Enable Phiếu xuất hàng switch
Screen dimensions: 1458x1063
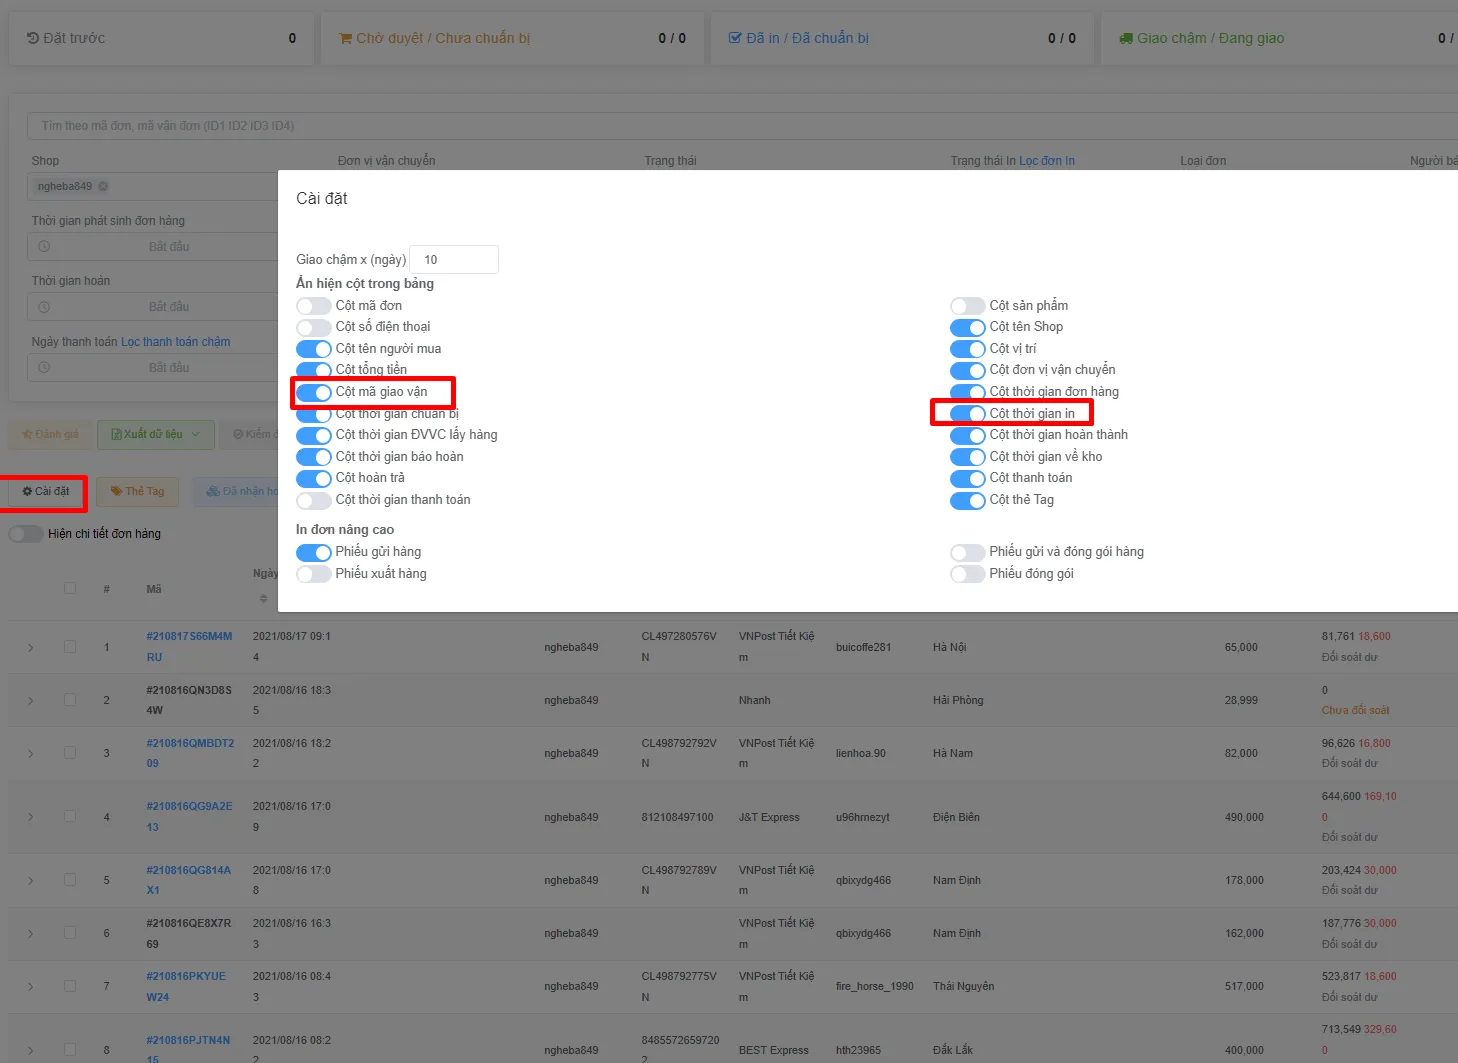pyautogui.click(x=313, y=574)
